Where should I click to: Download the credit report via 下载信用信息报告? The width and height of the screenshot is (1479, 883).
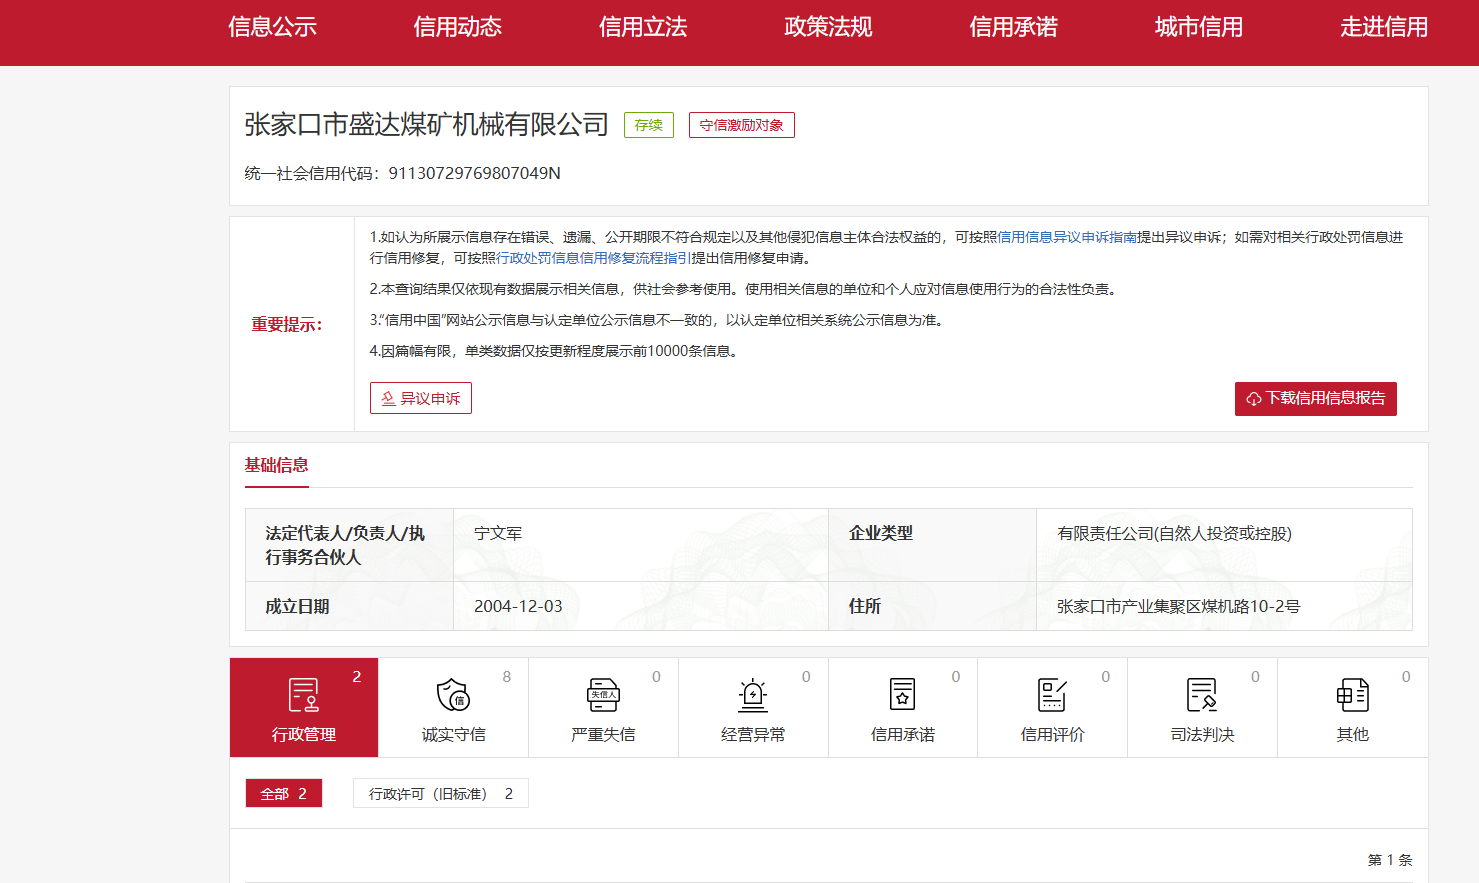[1315, 398]
